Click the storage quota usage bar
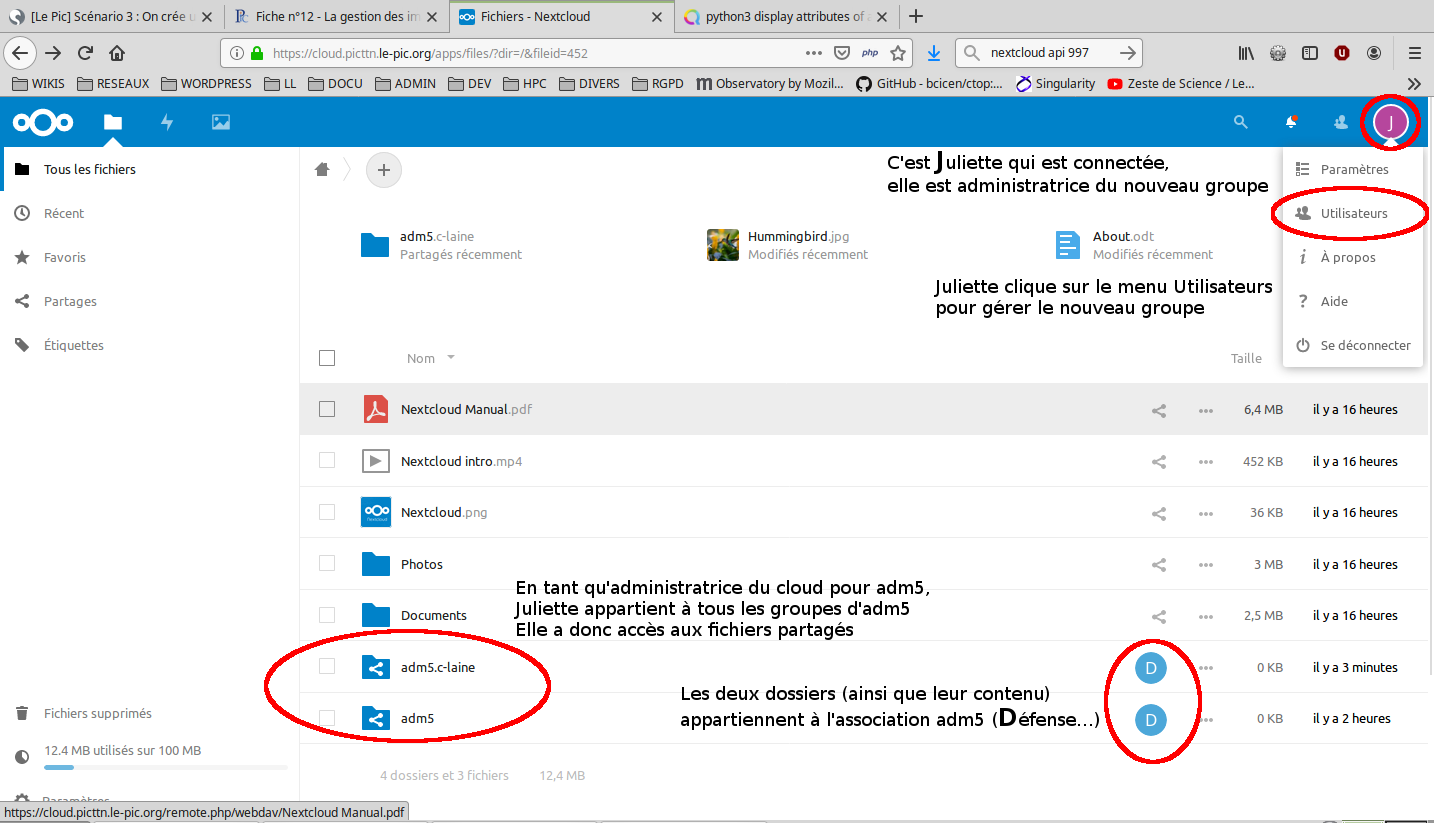 [165, 767]
